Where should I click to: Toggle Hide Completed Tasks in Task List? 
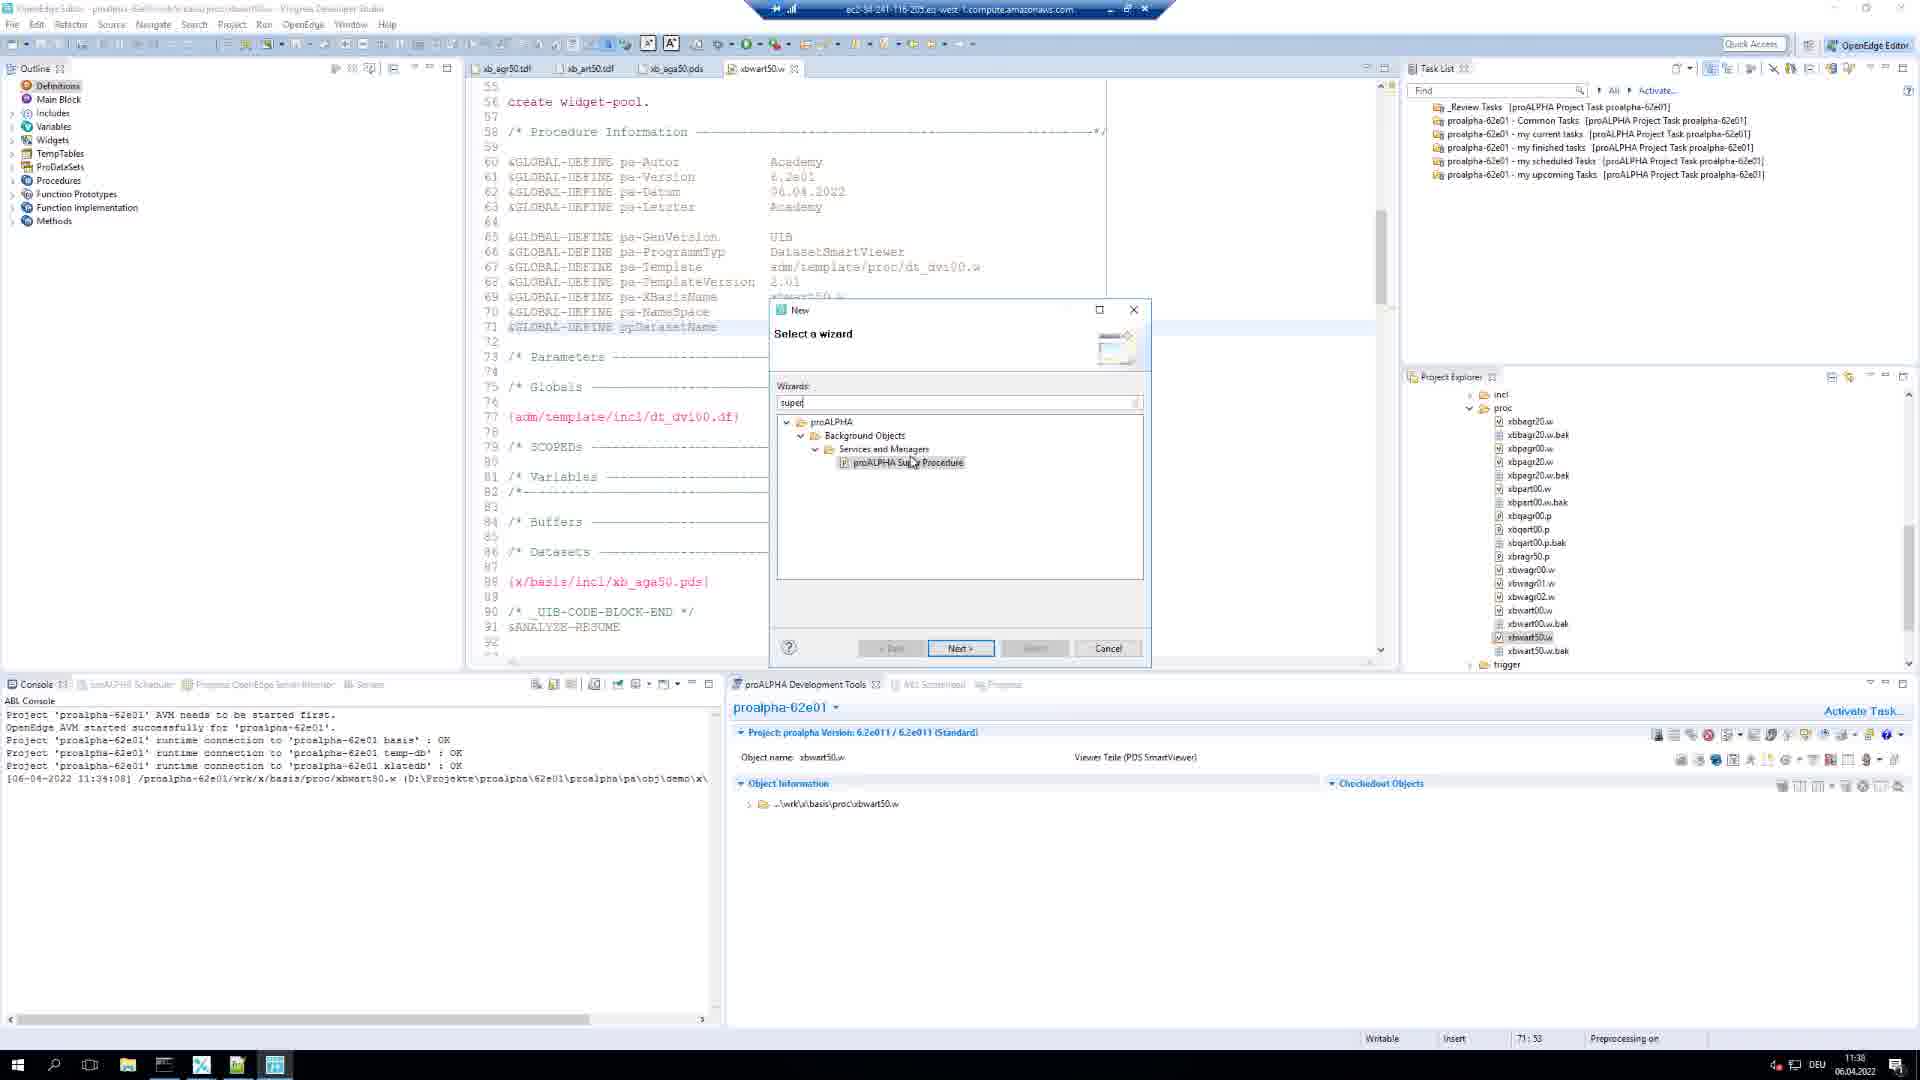click(x=1773, y=68)
